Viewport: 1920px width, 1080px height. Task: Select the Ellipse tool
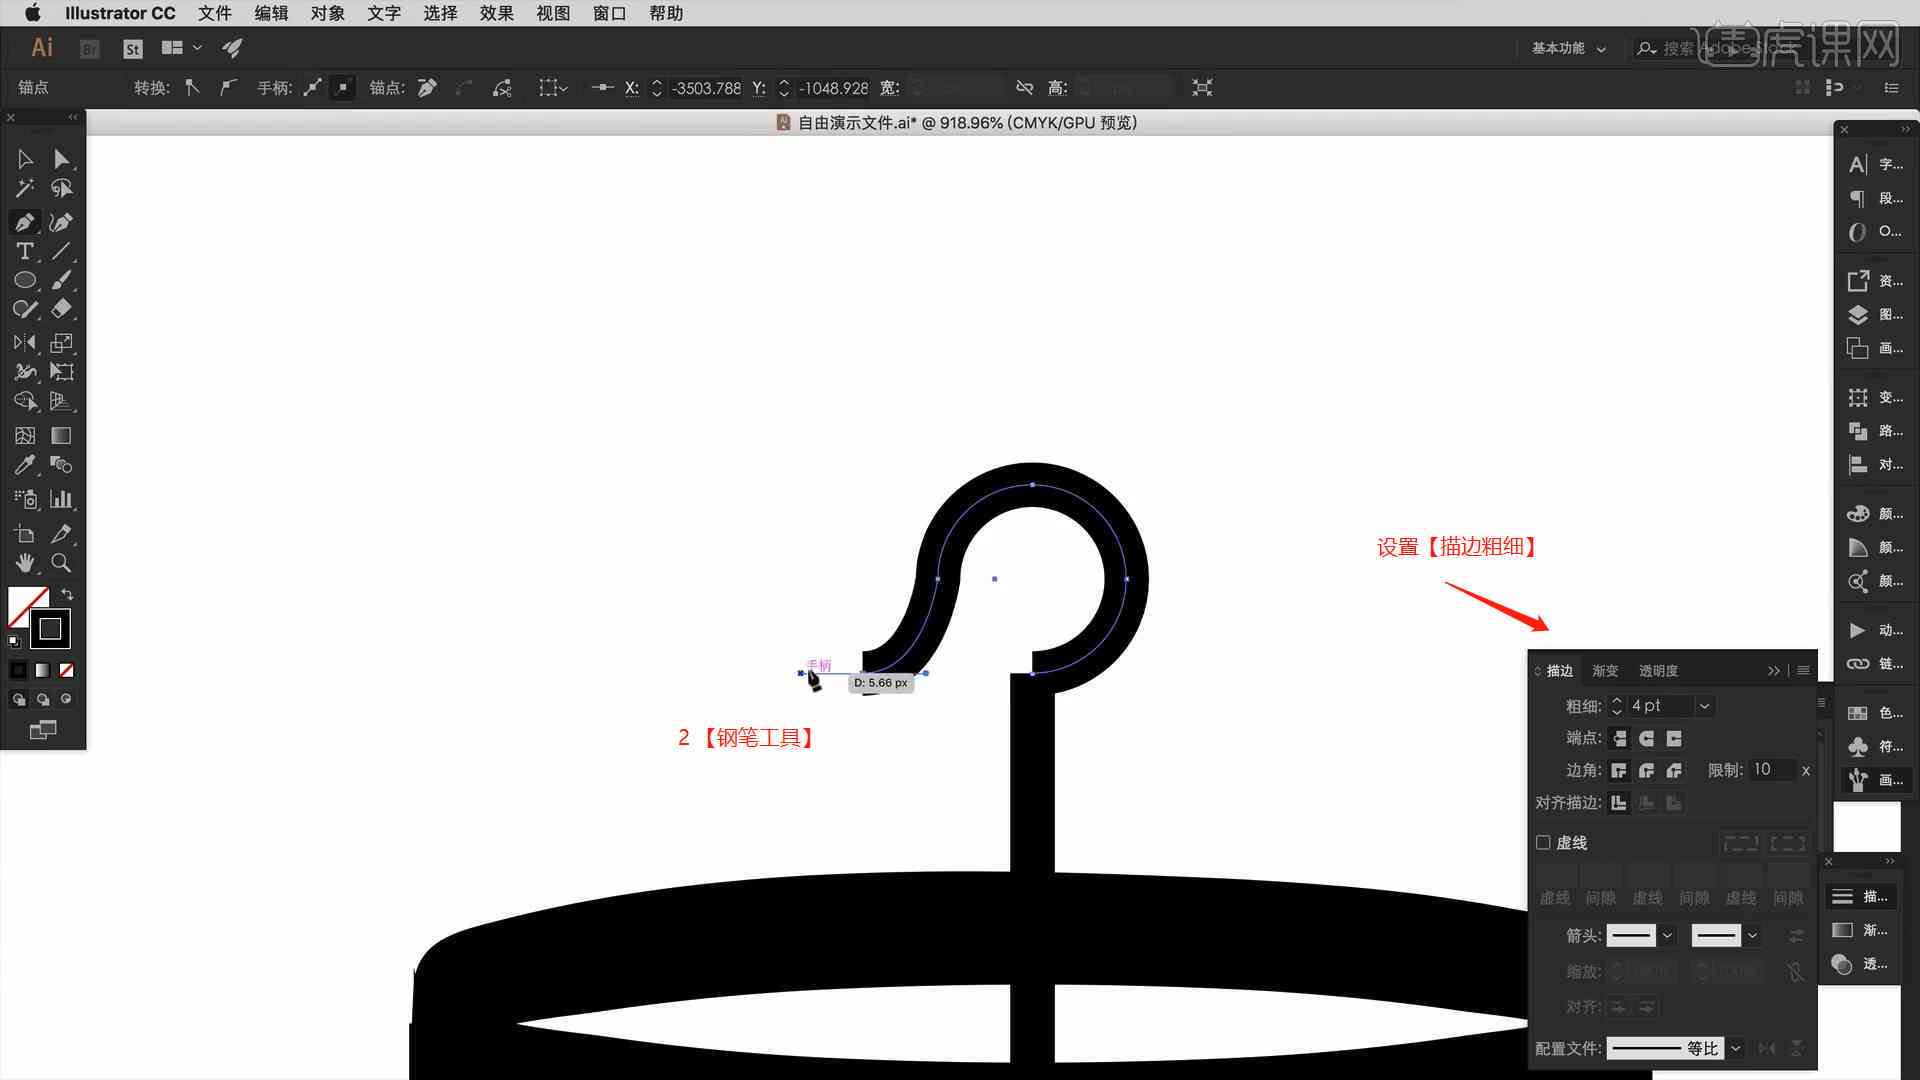click(x=25, y=280)
